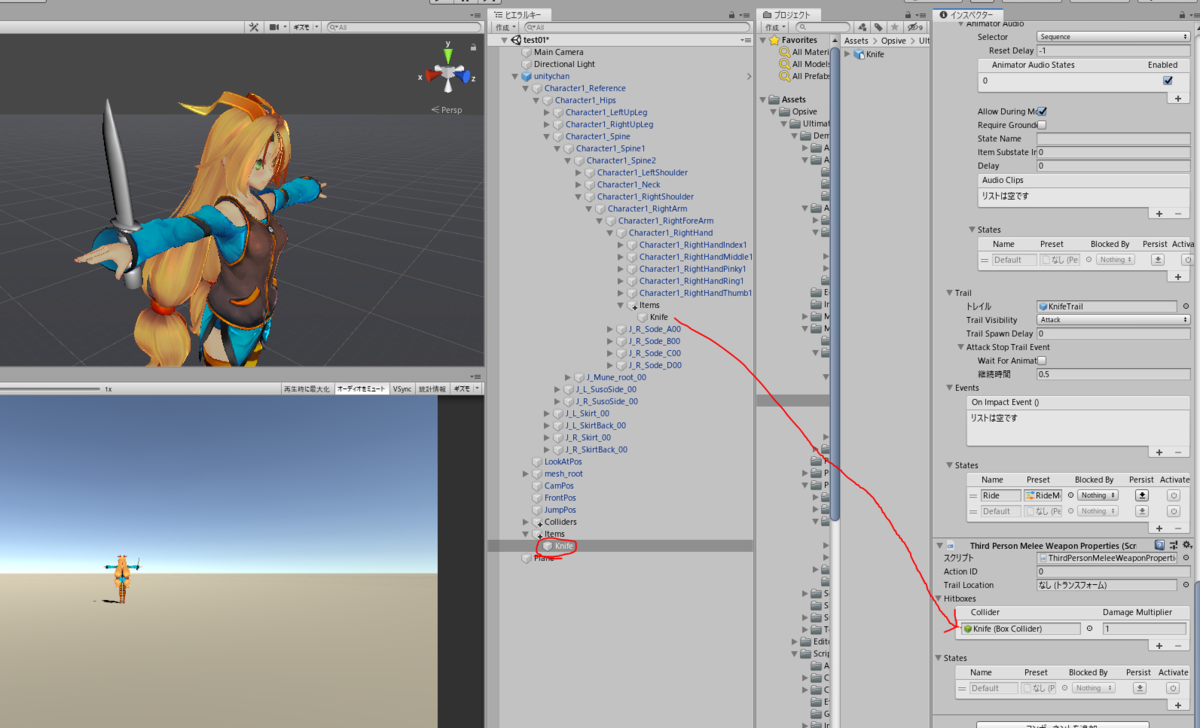Image resolution: width=1200 pixels, height=728 pixels.
Task: Click the Search by Label tag icon
Action: tap(878, 27)
